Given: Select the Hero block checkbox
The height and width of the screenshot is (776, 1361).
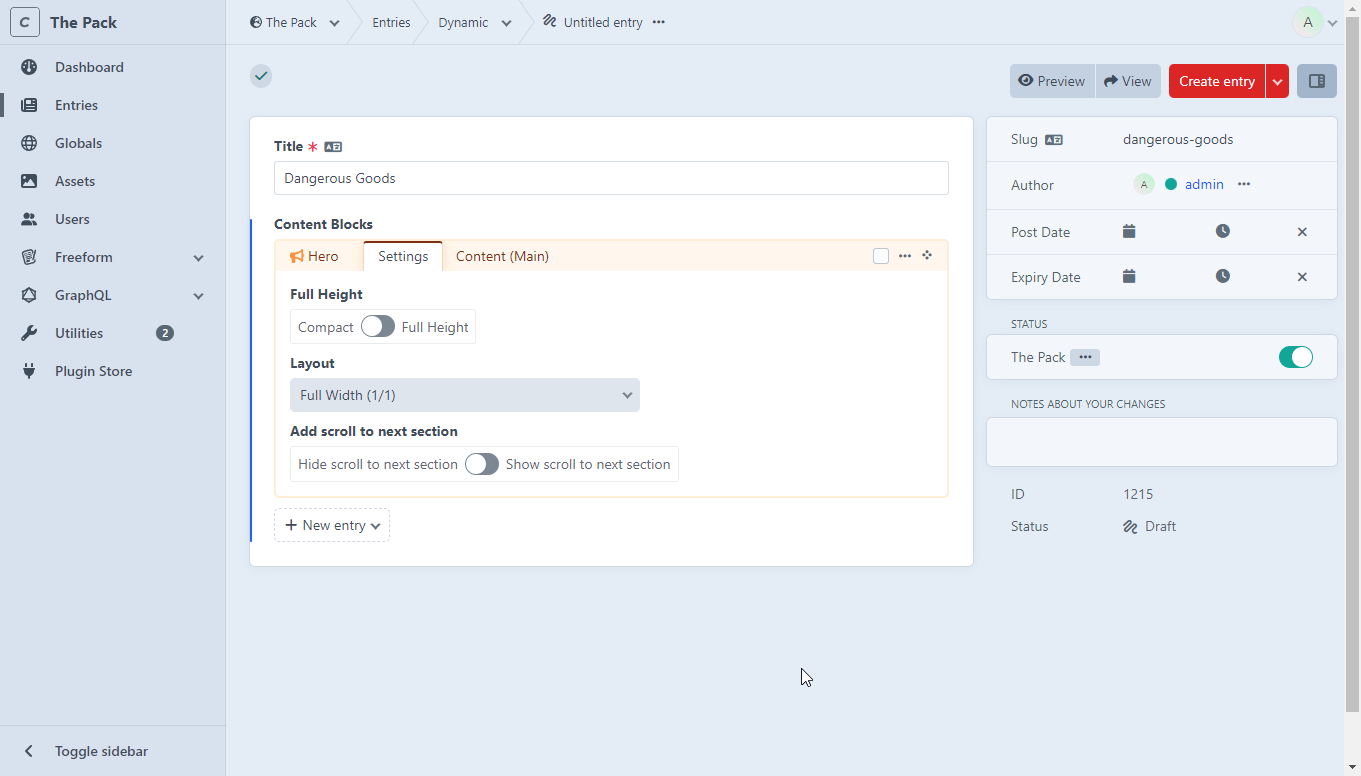Looking at the screenshot, I should (x=881, y=256).
